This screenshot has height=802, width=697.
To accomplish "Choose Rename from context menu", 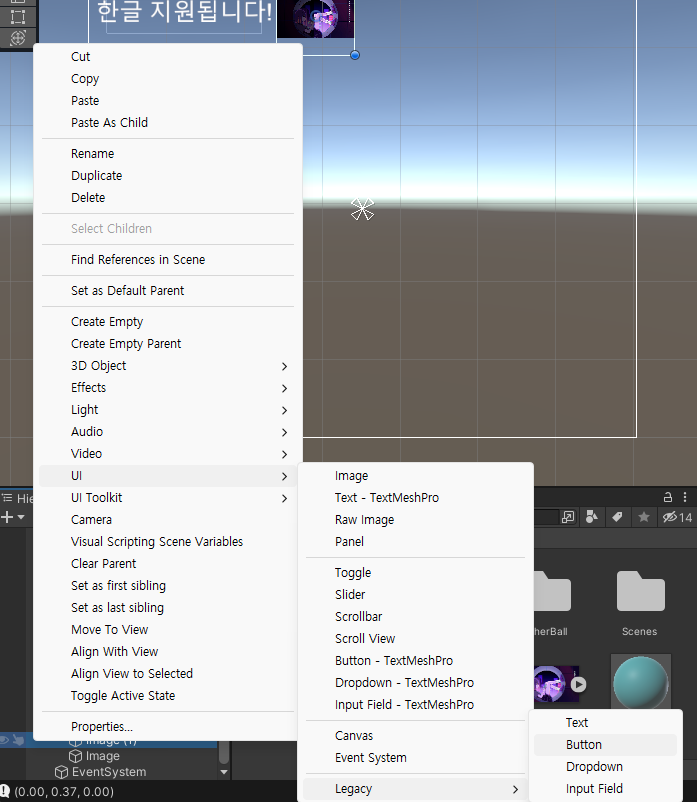I will click(168, 154).
